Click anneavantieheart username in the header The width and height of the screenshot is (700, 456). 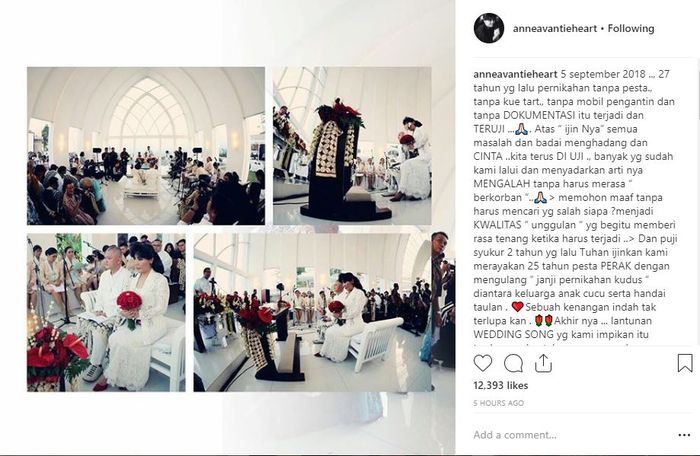point(555,29)
